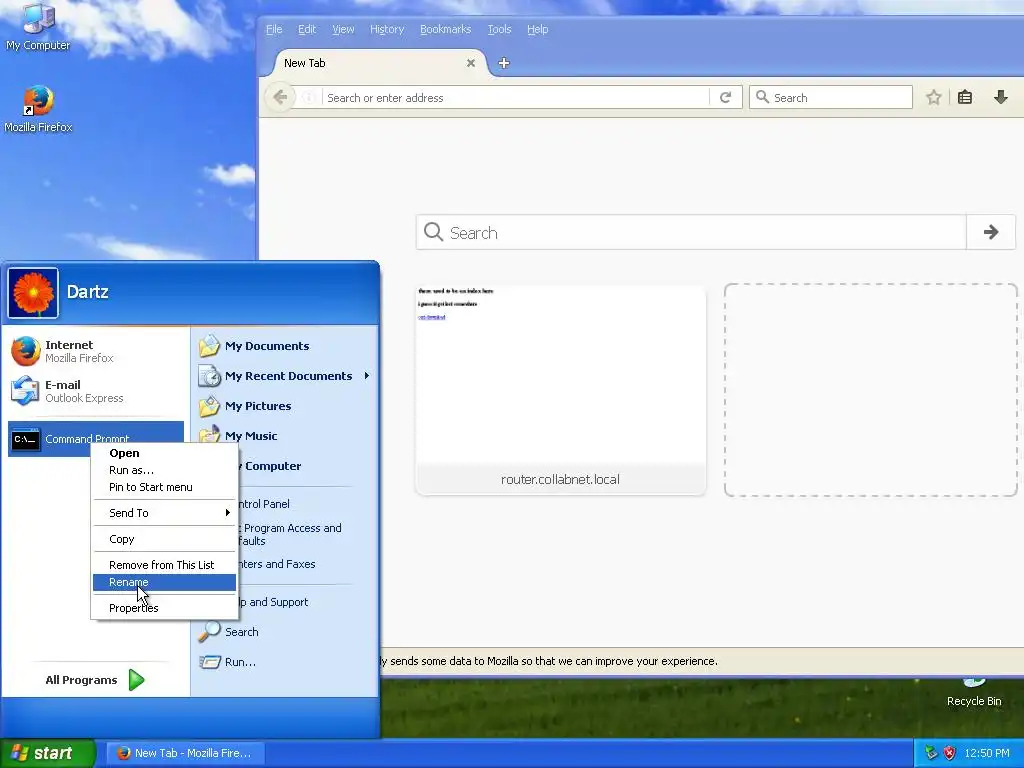Open Set Program Access and Defaults

pos(289,534)
